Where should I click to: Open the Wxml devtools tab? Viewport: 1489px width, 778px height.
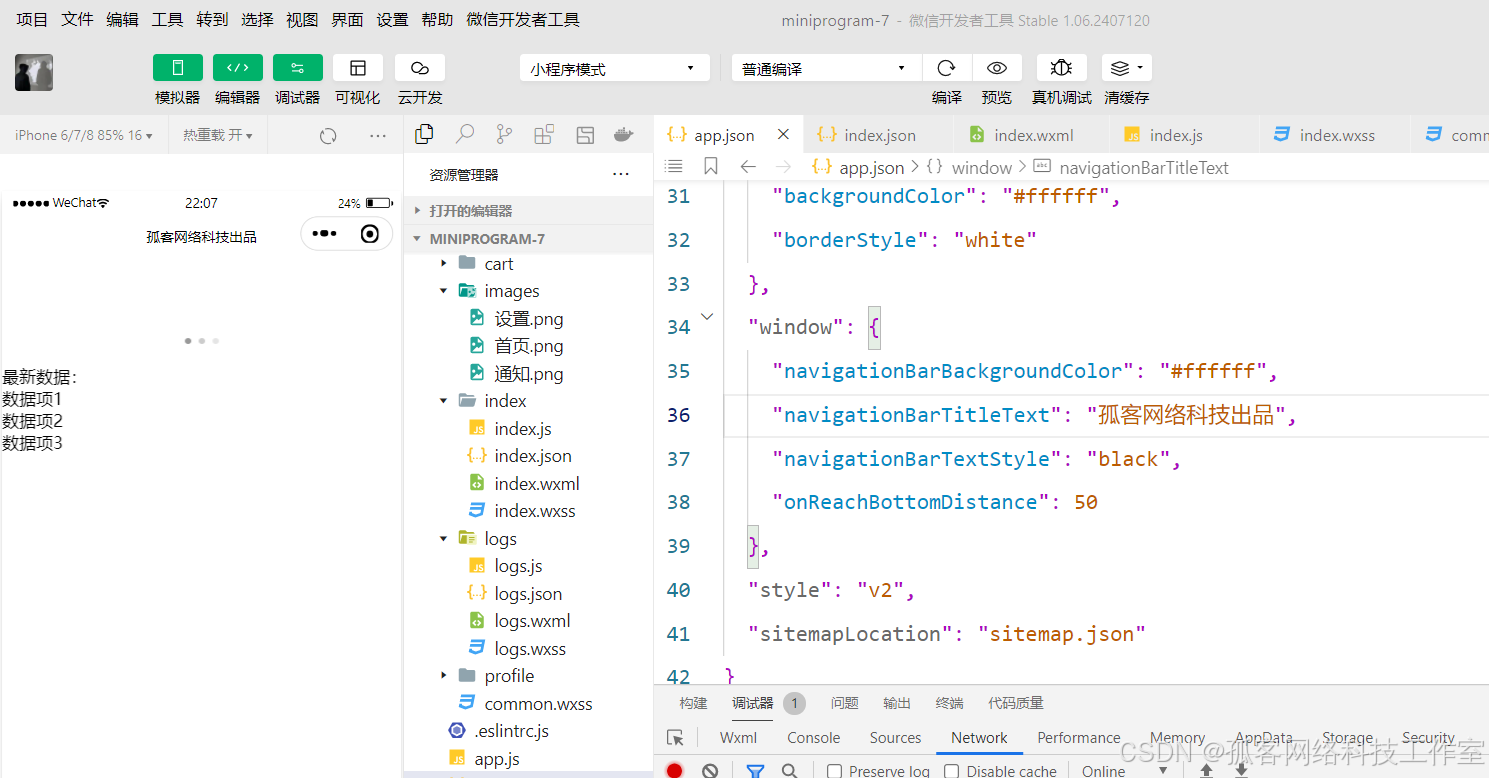coord(738,738)
